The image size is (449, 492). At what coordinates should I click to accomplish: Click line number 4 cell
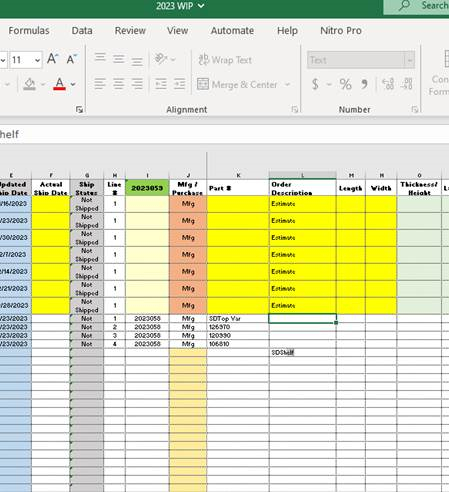[114, 344]
